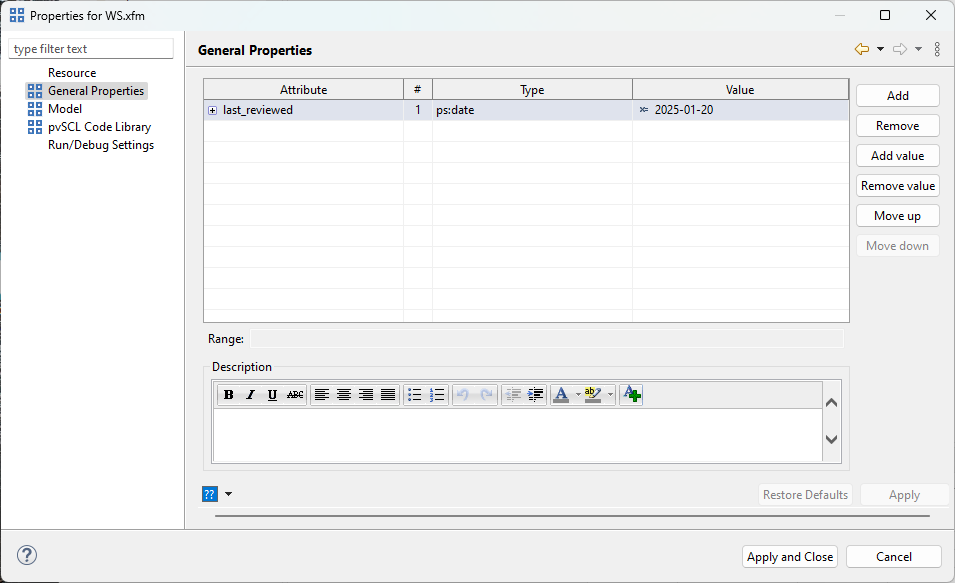Click Apply and Close
Viewport: 955px width, 583px height.
tap(789, 556)
